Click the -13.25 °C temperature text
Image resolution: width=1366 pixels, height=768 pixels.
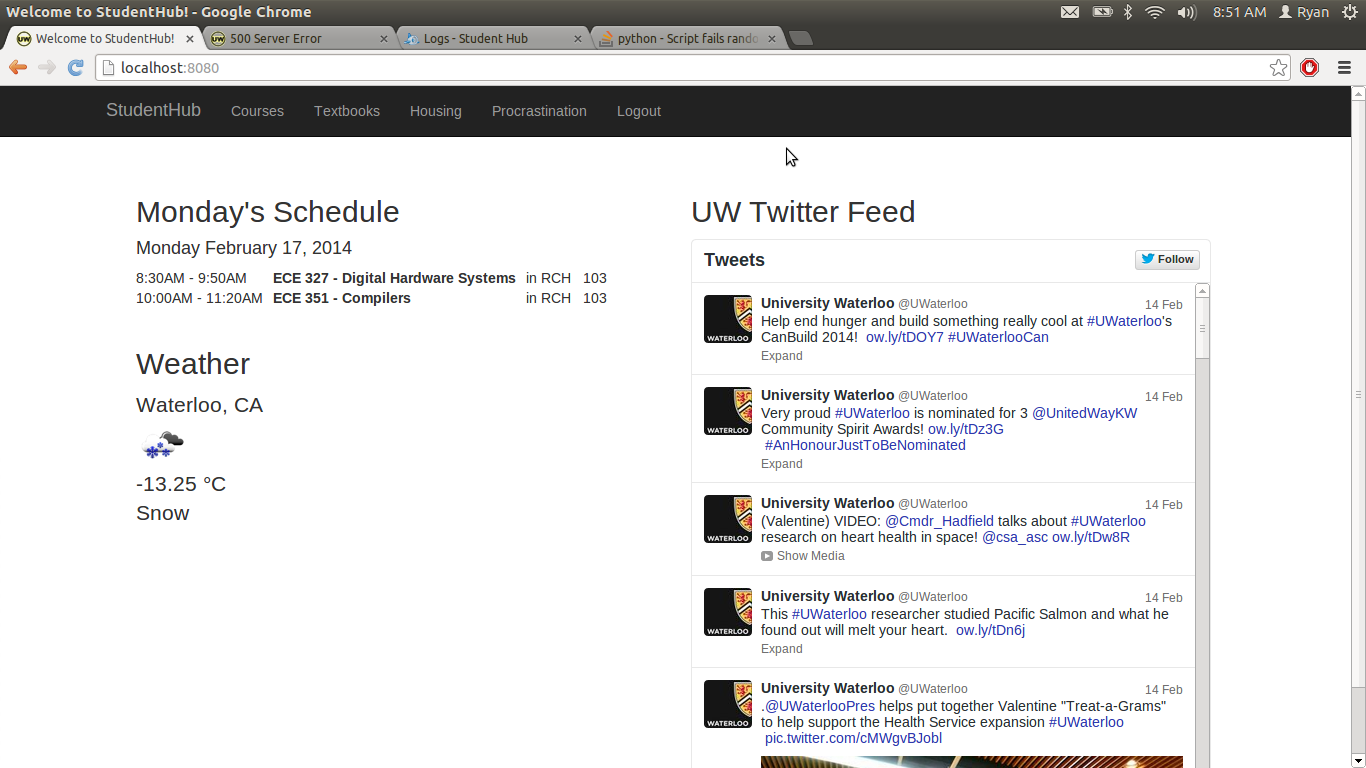[x=181, y=484]
